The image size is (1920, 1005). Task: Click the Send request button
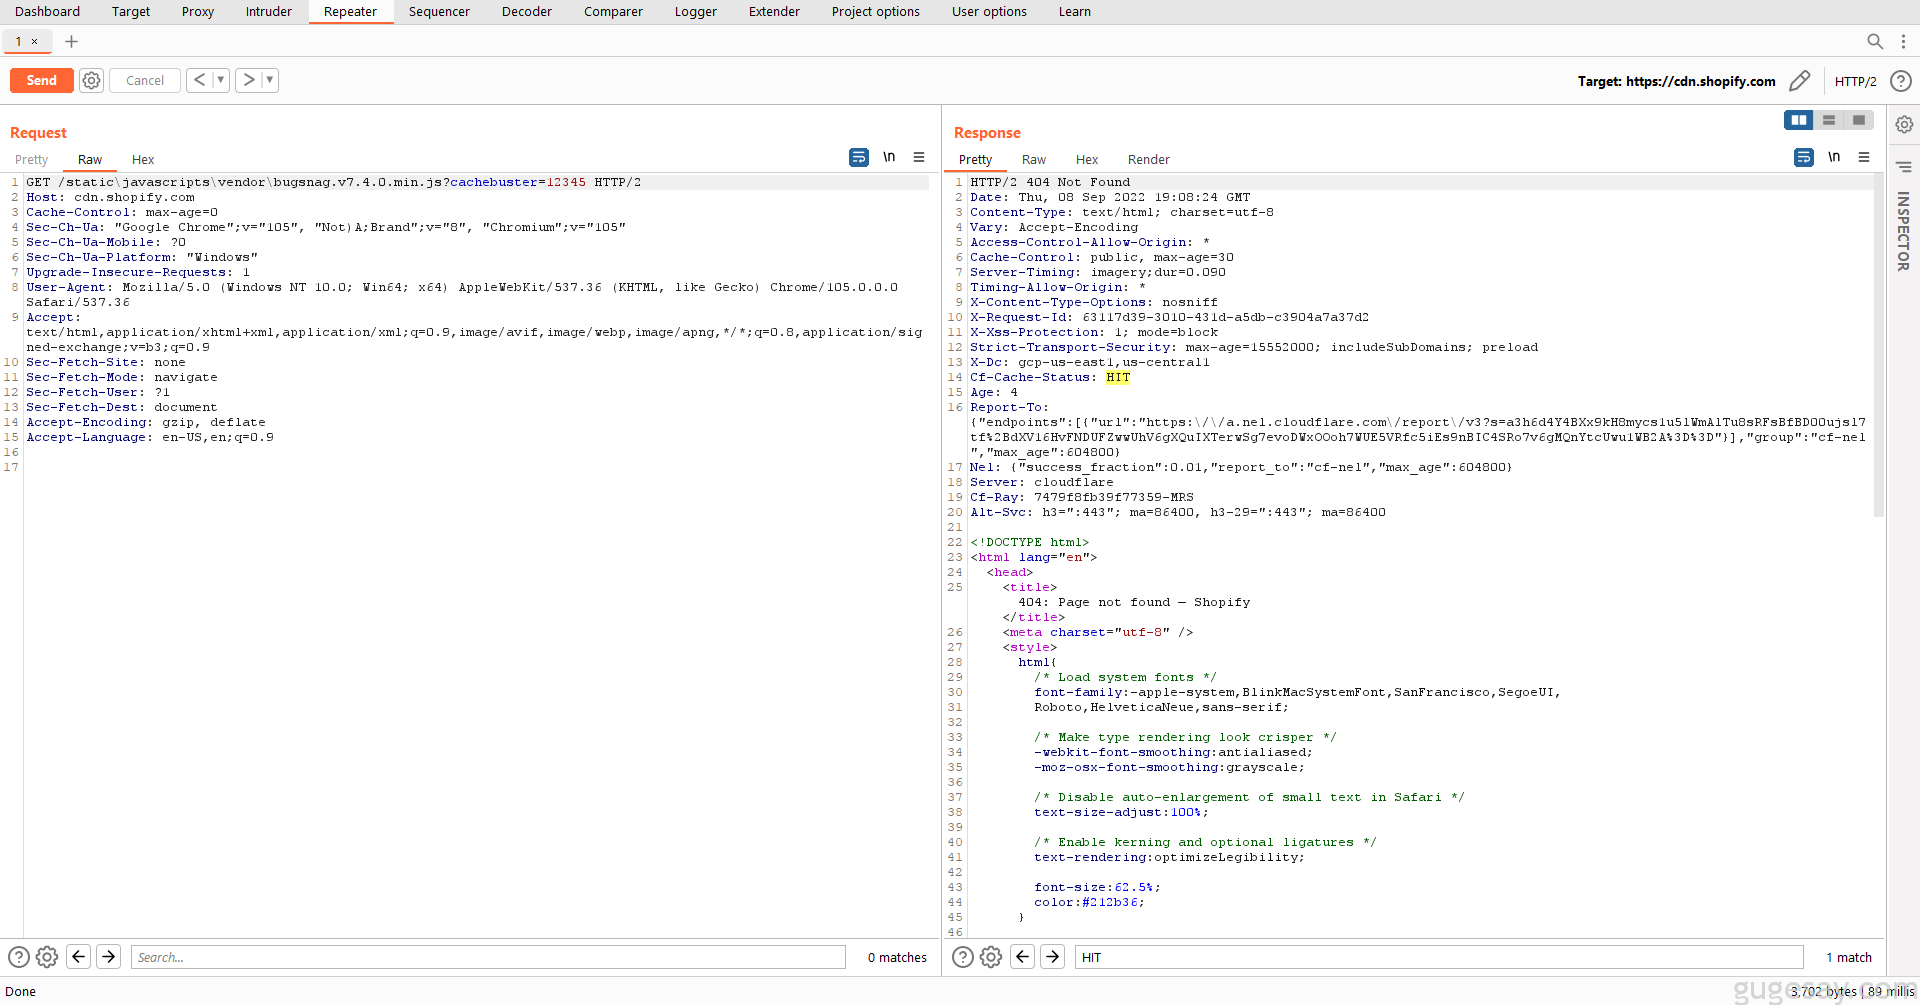click(41, 81)
